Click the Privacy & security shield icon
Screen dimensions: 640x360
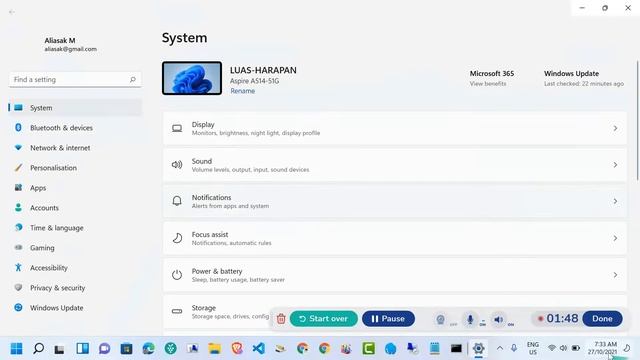18,287
